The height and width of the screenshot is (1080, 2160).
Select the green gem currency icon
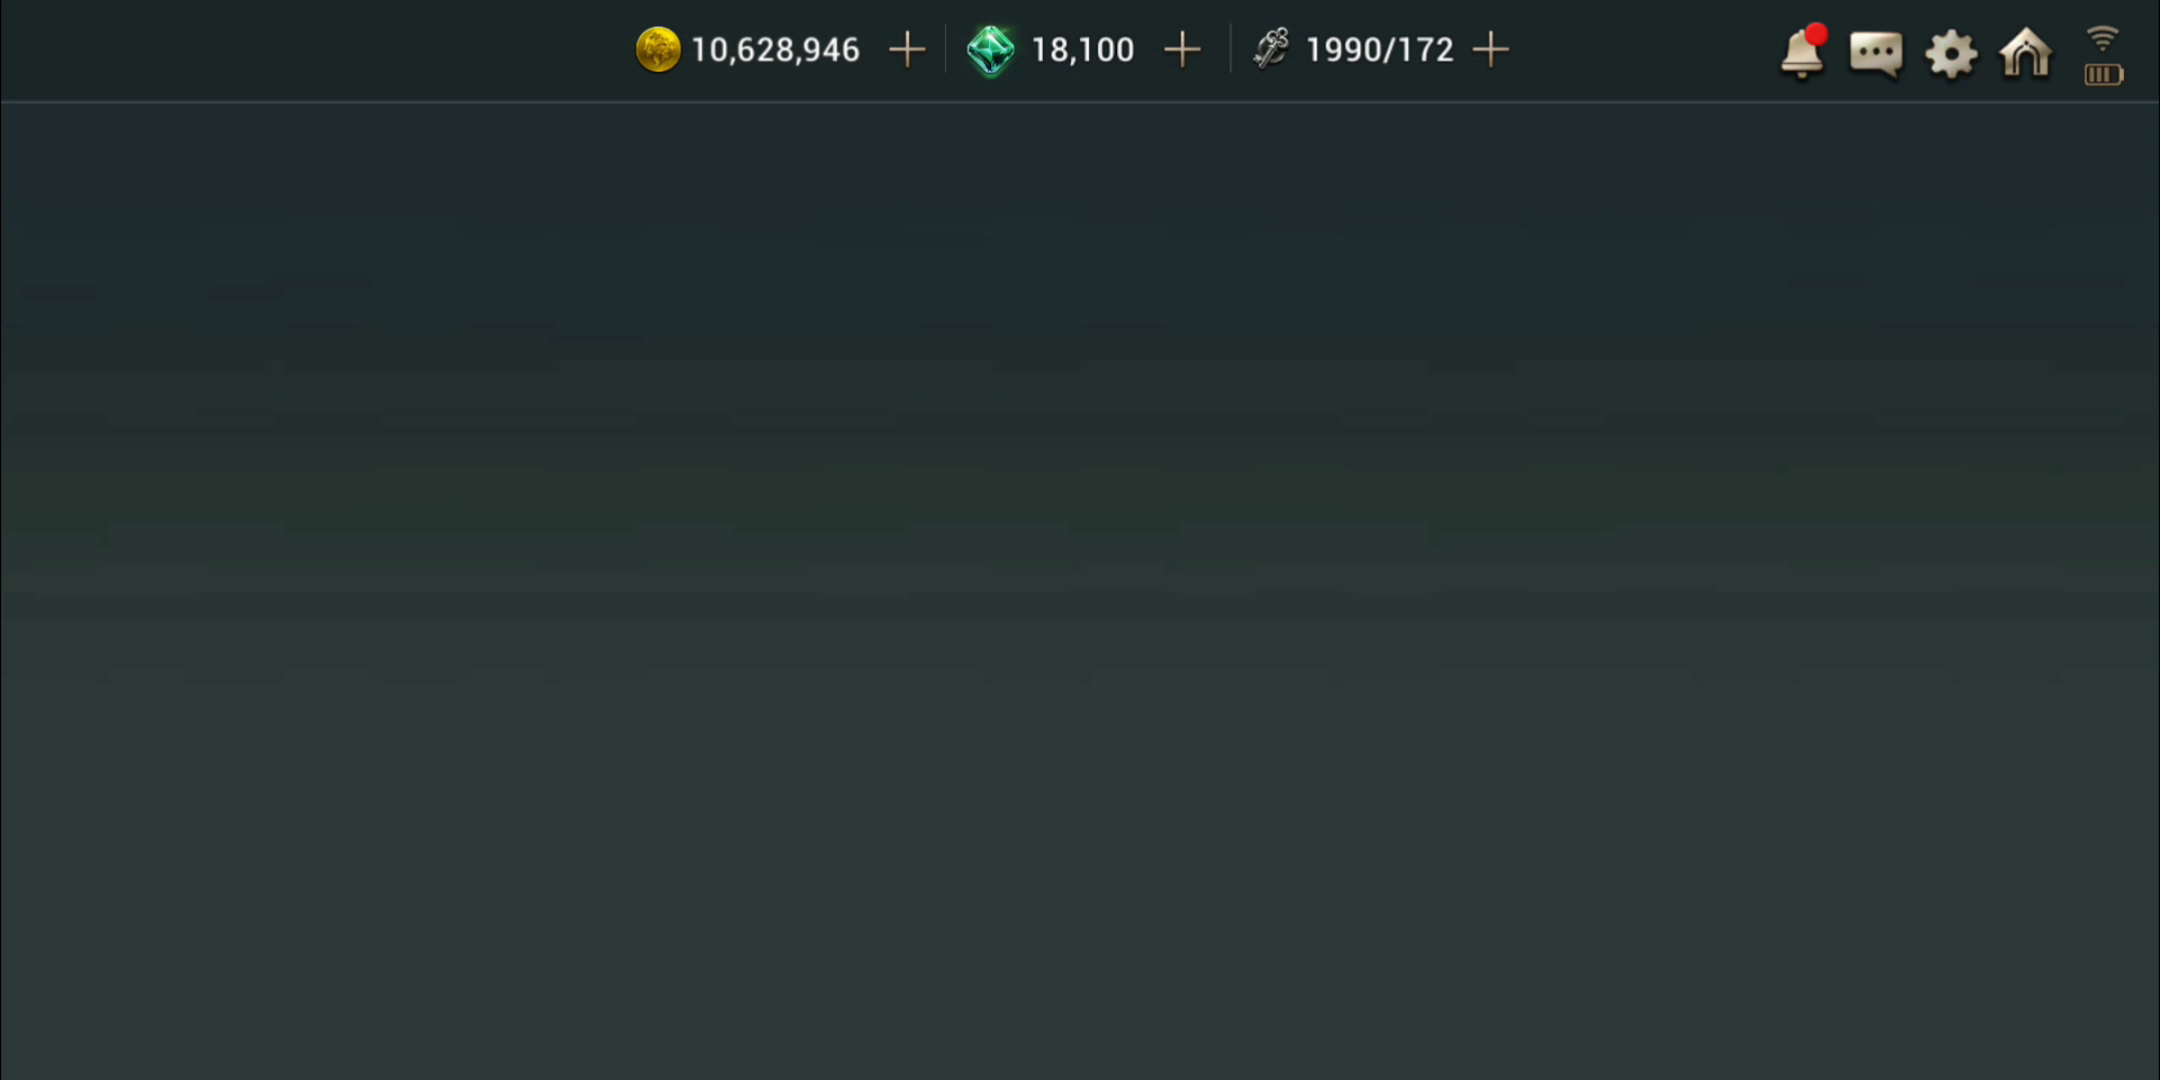990,50
